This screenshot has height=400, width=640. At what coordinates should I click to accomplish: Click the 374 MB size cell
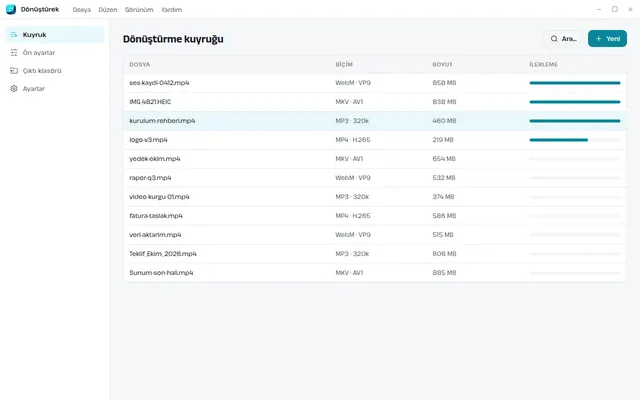(x=444, y=197)
